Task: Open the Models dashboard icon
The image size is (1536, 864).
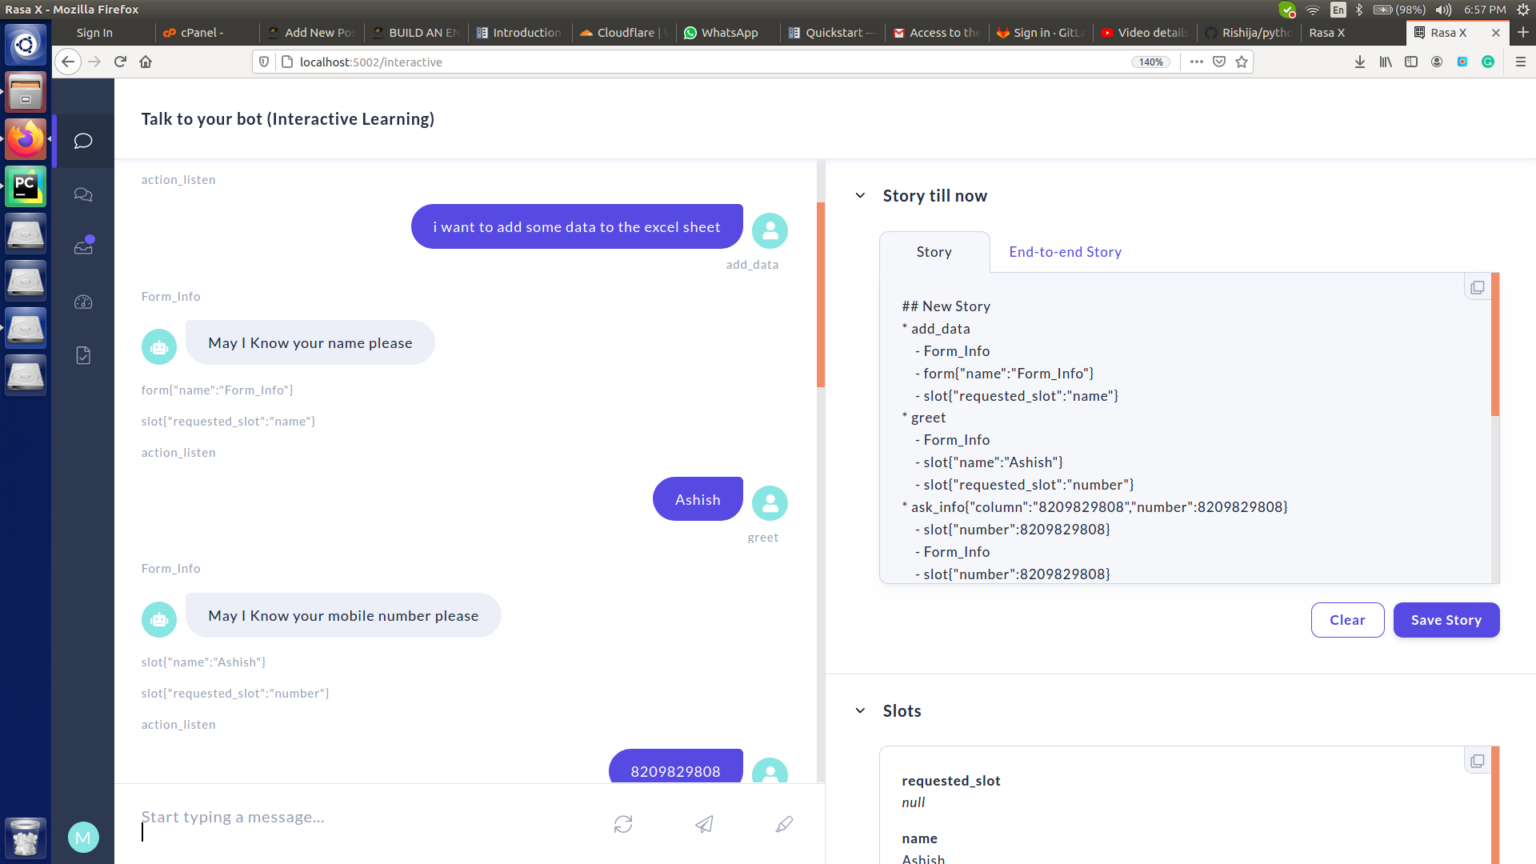Action: coord(83,301)
